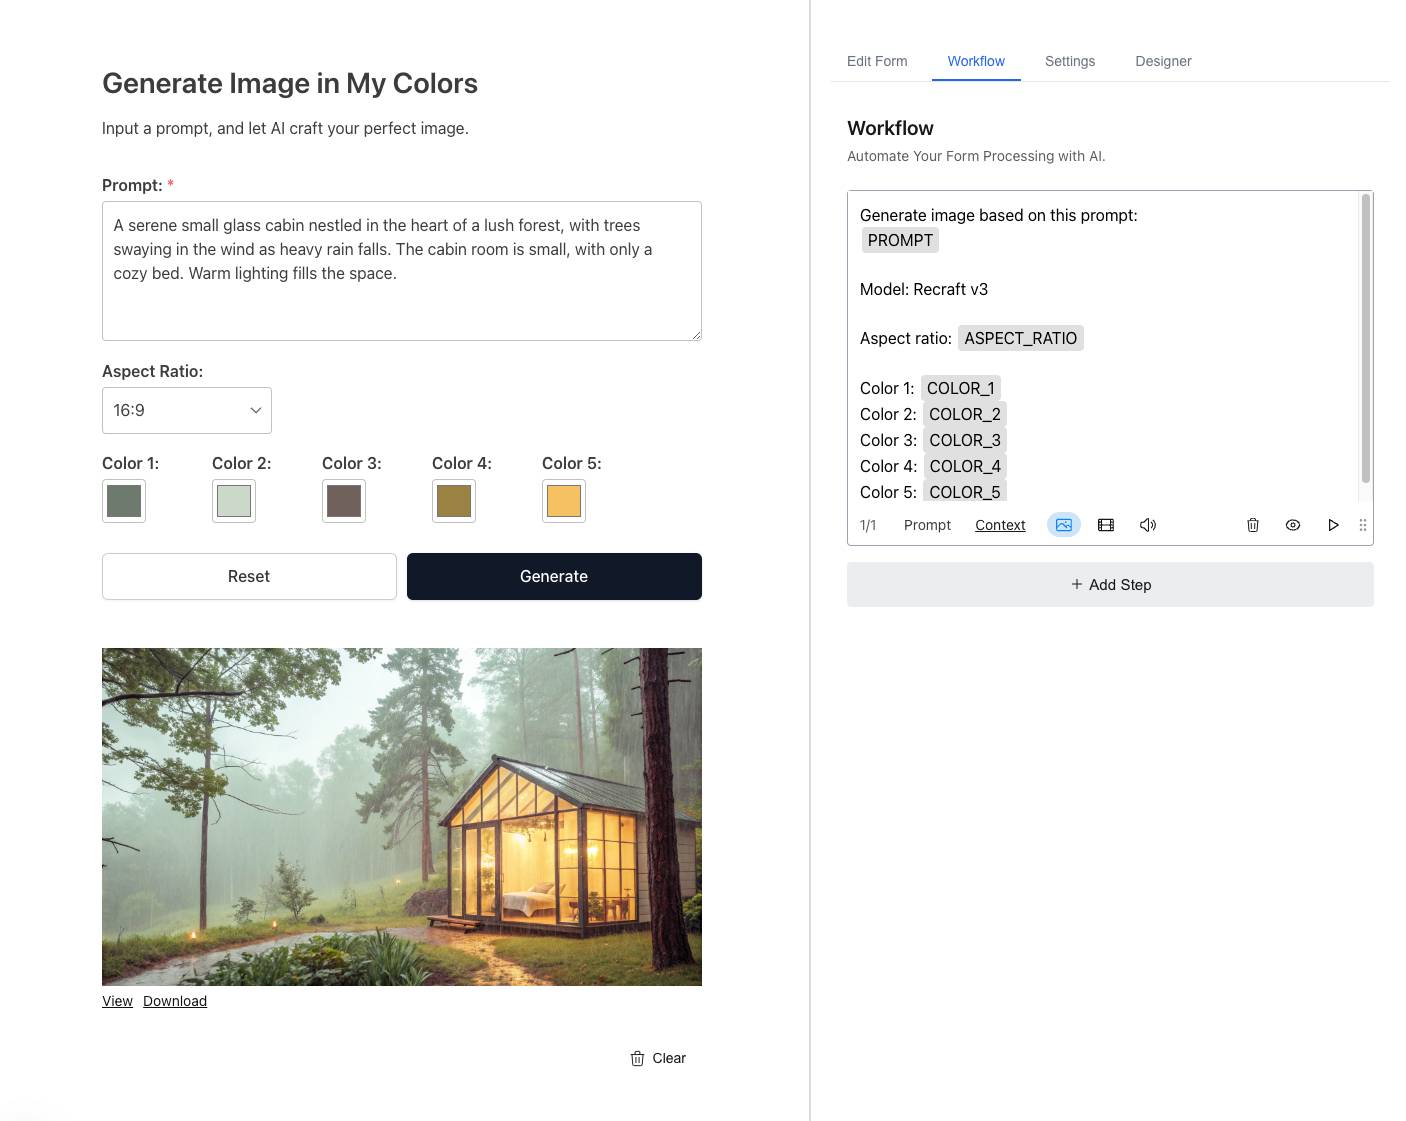Viewport: 1406px width, 1121px height.
Task: Click the workflow editor vertical scrollbar
Action: point(1365,340)
